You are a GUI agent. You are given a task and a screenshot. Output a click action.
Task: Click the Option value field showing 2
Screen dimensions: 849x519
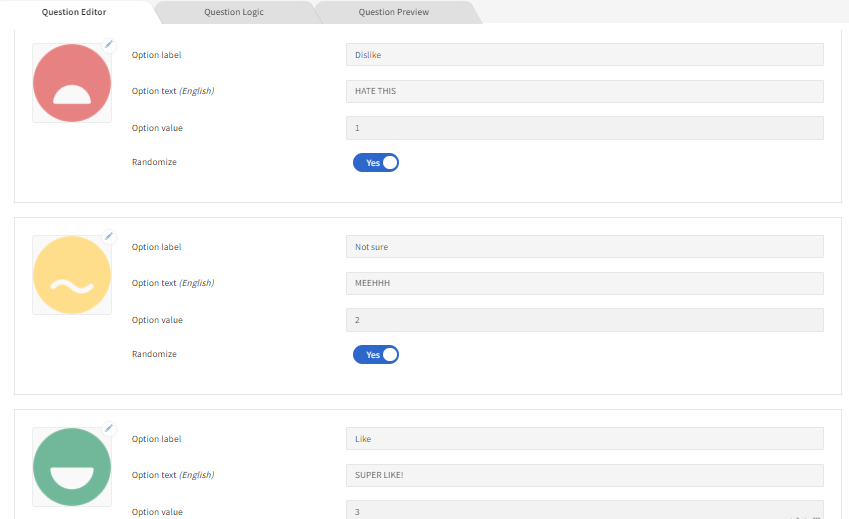point(585,320)
